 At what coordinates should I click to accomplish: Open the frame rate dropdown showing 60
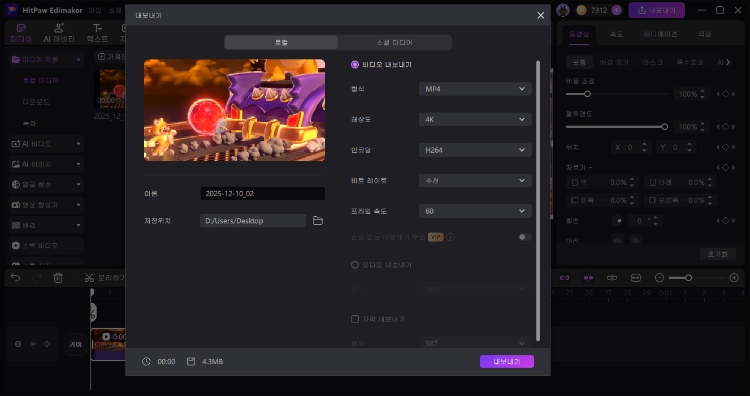[x=475, y=211]
